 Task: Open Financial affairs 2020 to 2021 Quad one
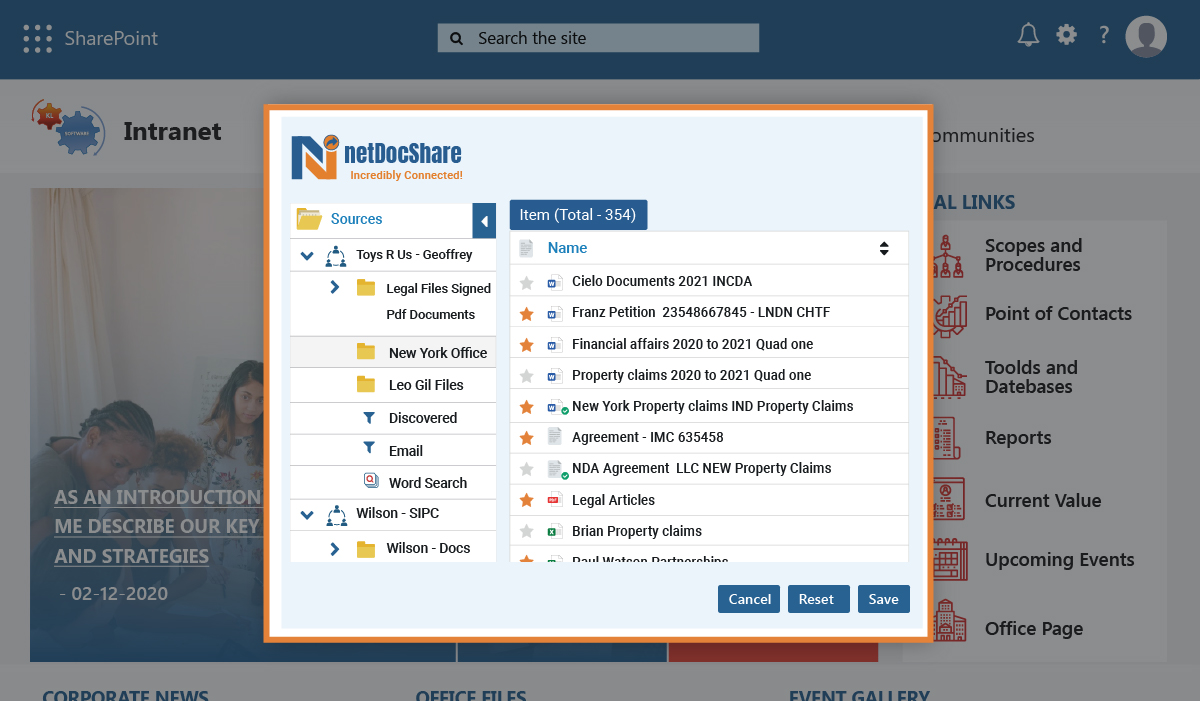point(692,344)
